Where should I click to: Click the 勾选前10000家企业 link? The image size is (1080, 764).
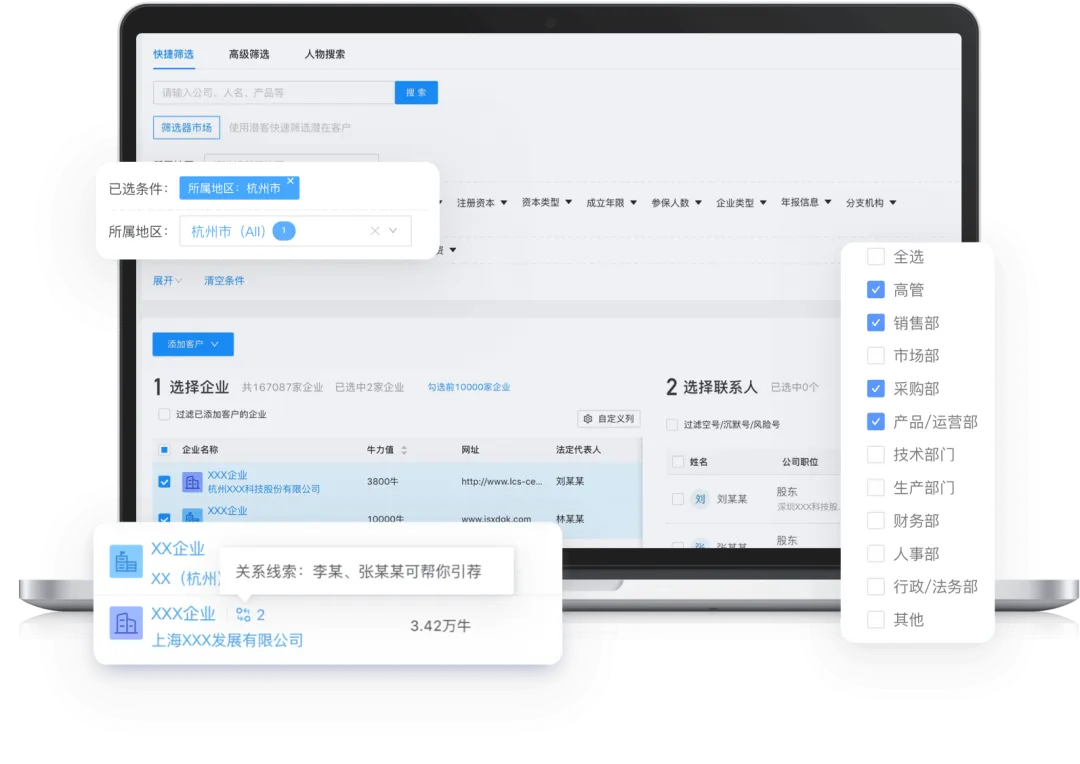pyautogui.click(x=469, y=387)
